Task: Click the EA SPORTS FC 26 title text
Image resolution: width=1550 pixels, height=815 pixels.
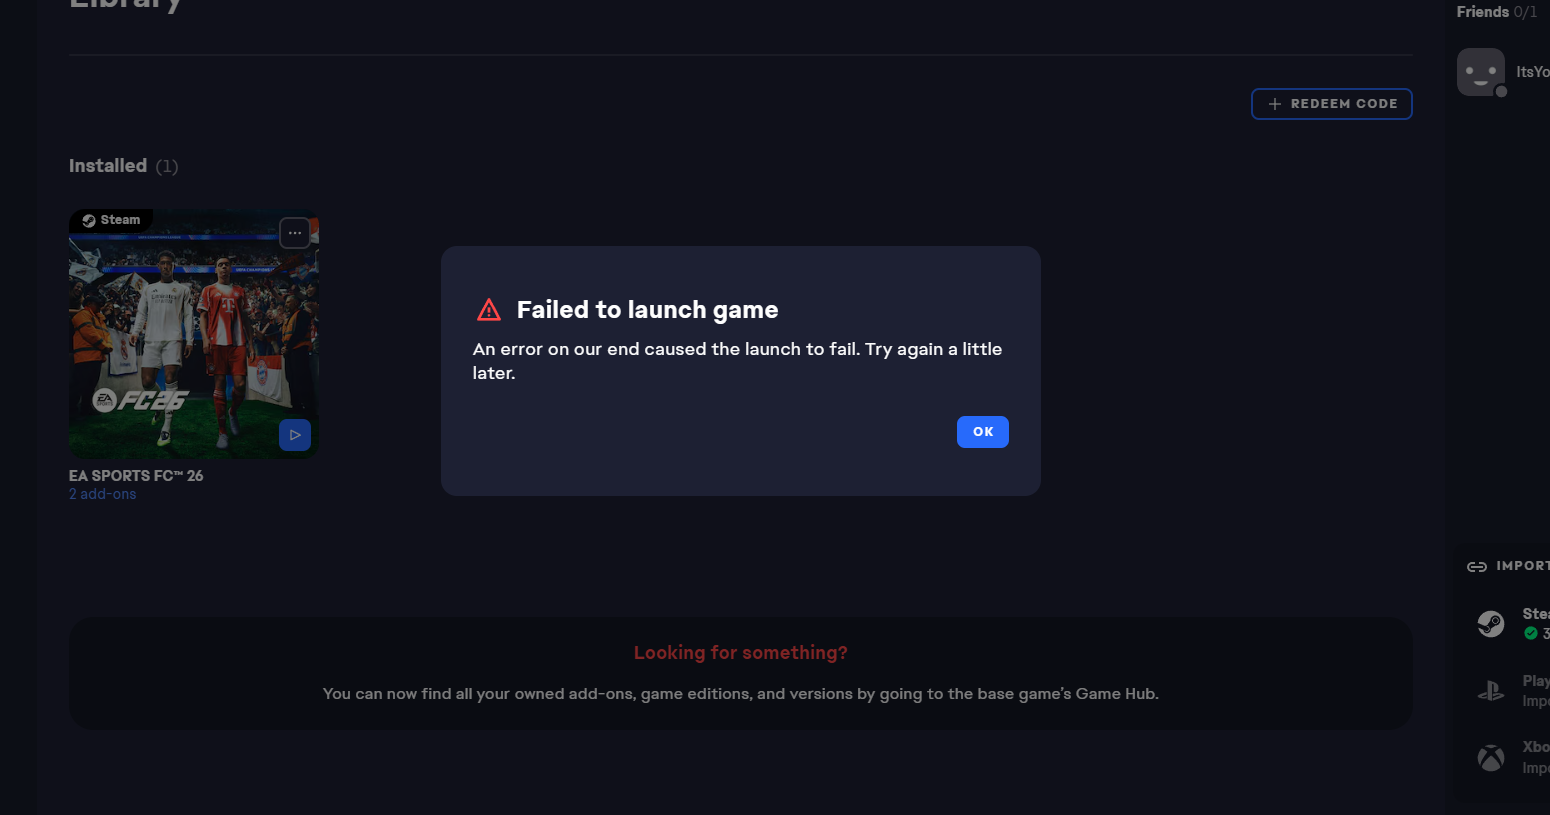Action: pyautogui.click(x=136, y=476)
